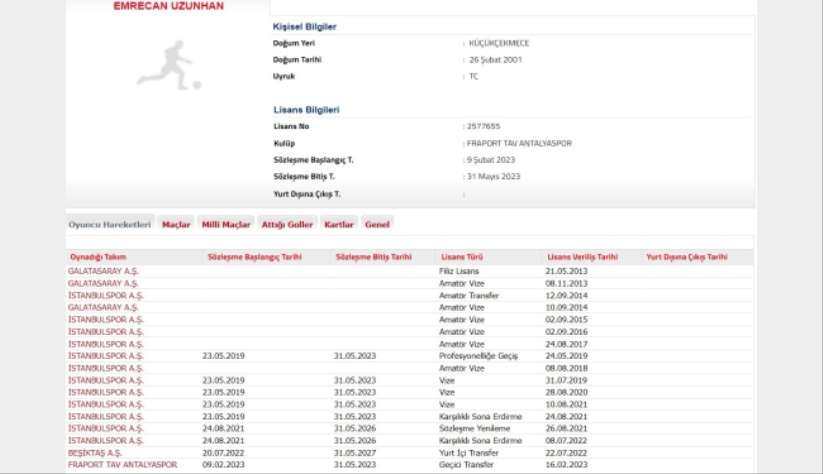823x474 pixels.
Task: Select the Genel tab
Action: pos(377,224)
